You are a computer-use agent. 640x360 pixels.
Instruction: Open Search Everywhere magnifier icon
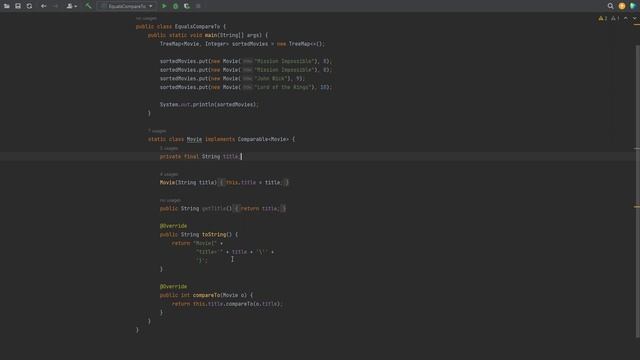click(x=610, y=6)
